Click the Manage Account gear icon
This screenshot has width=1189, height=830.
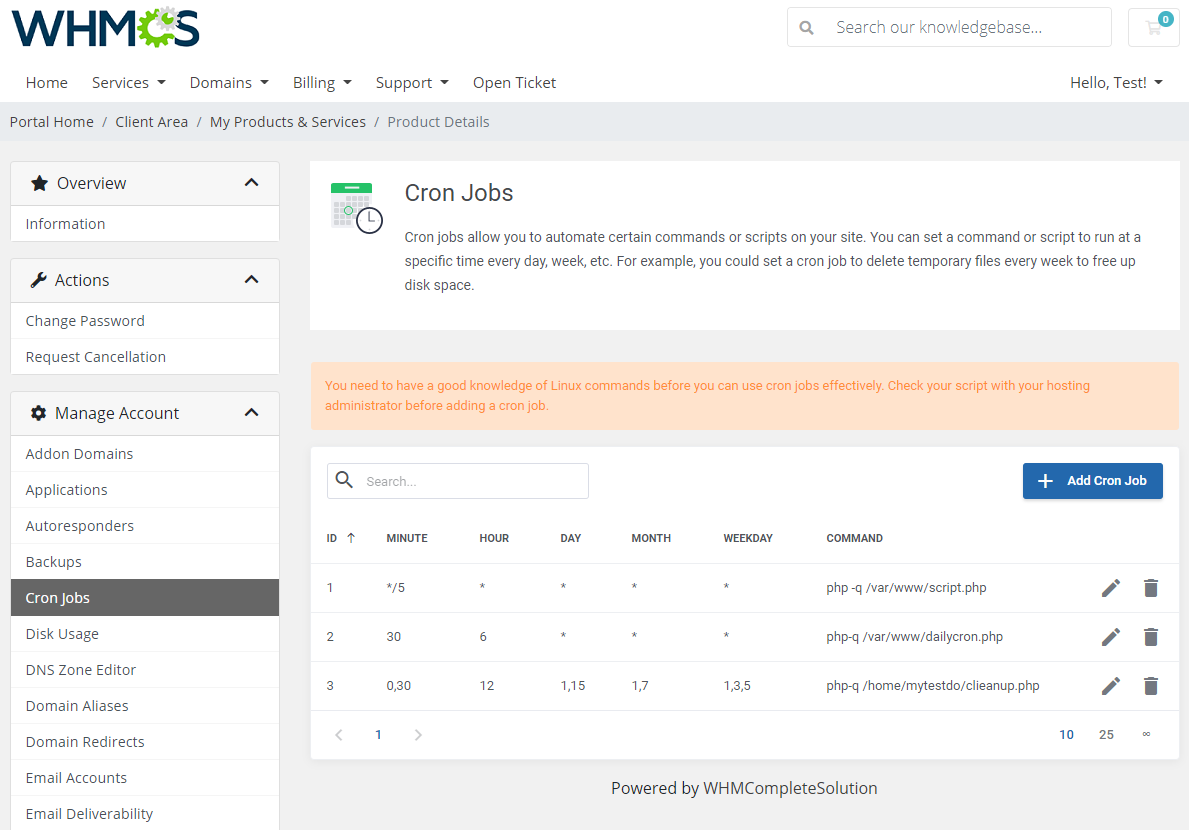[x=38, y=412]
